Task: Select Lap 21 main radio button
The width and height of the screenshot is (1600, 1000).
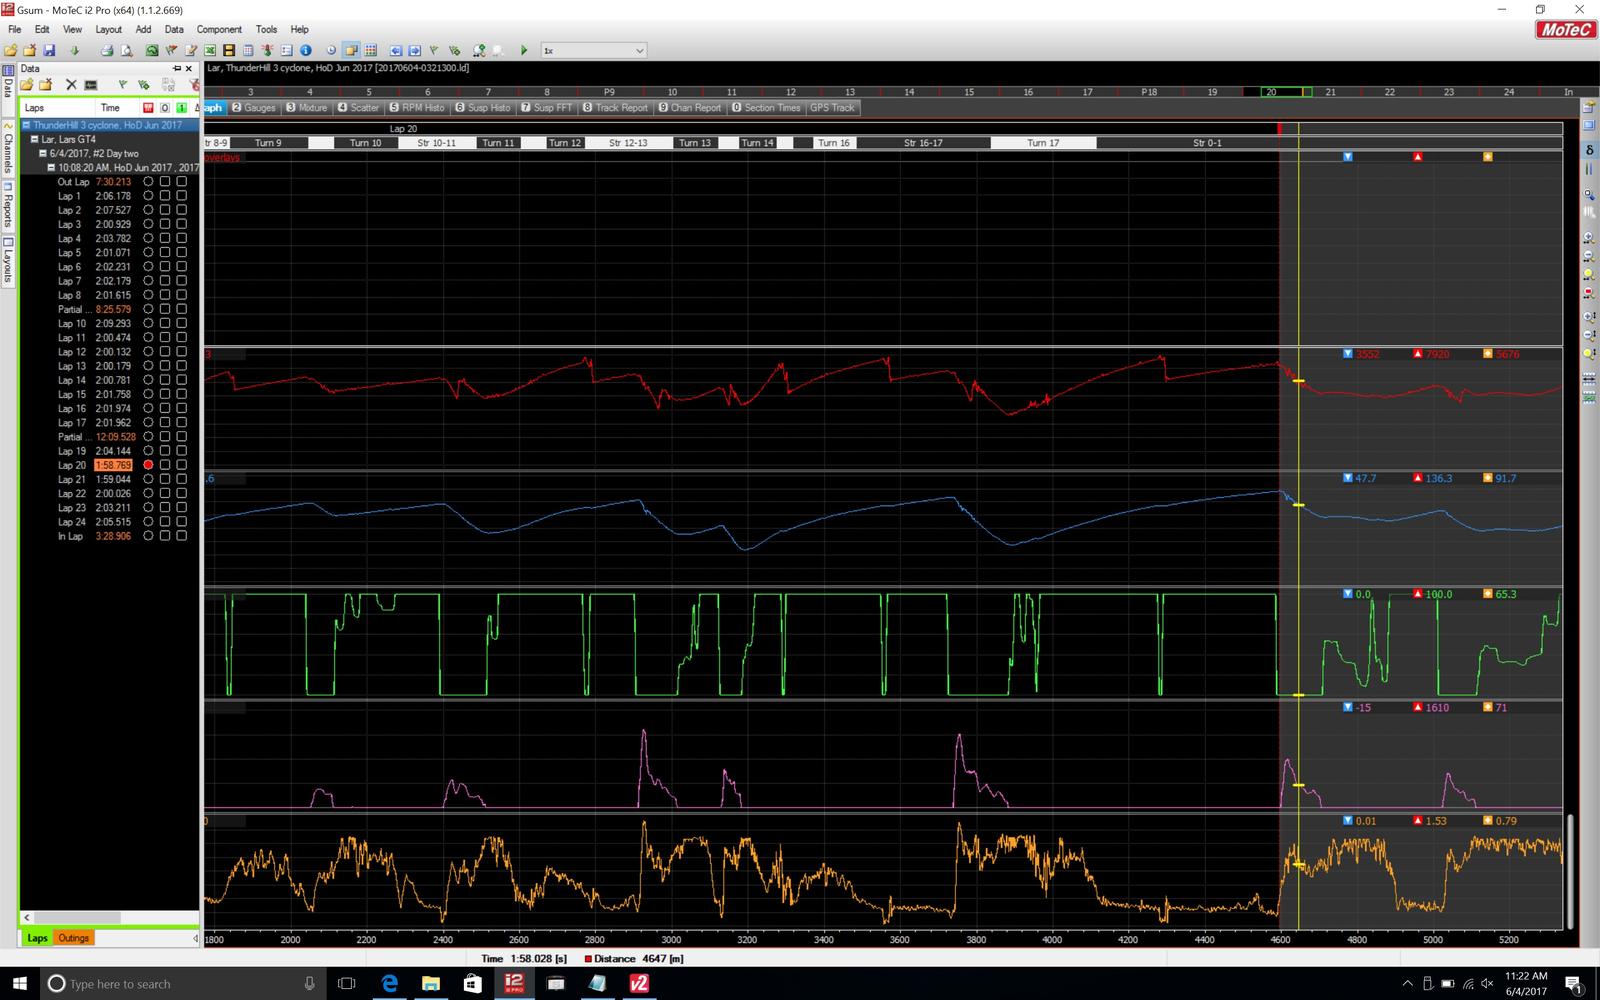Action: pyautogui.click(x=148, y=479)
